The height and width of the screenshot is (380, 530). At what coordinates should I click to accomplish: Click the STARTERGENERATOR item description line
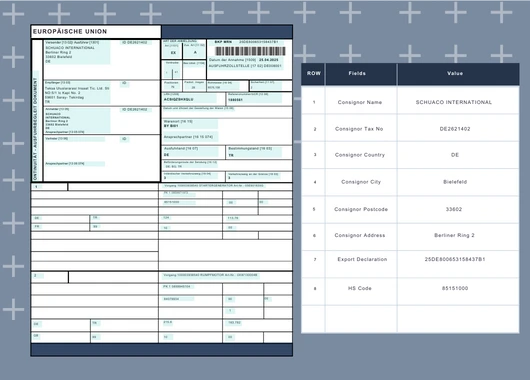tap(214, 186)
